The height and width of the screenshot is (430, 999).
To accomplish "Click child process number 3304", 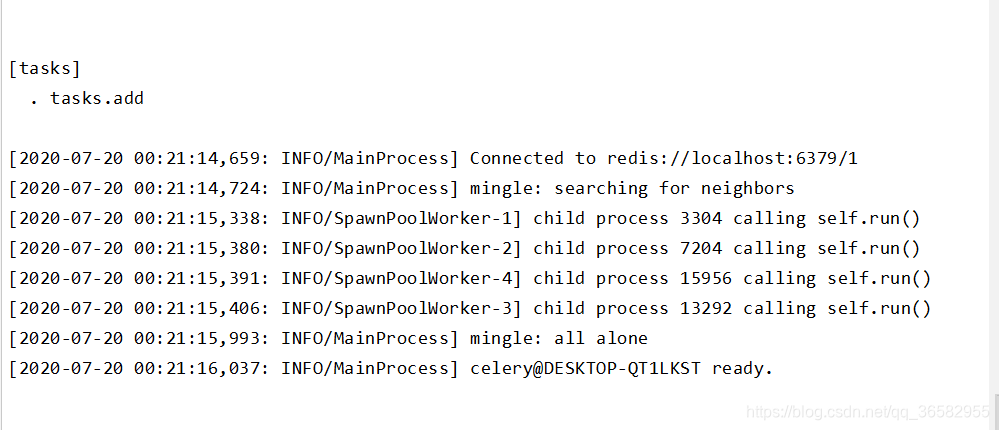I will coord(701,219).
